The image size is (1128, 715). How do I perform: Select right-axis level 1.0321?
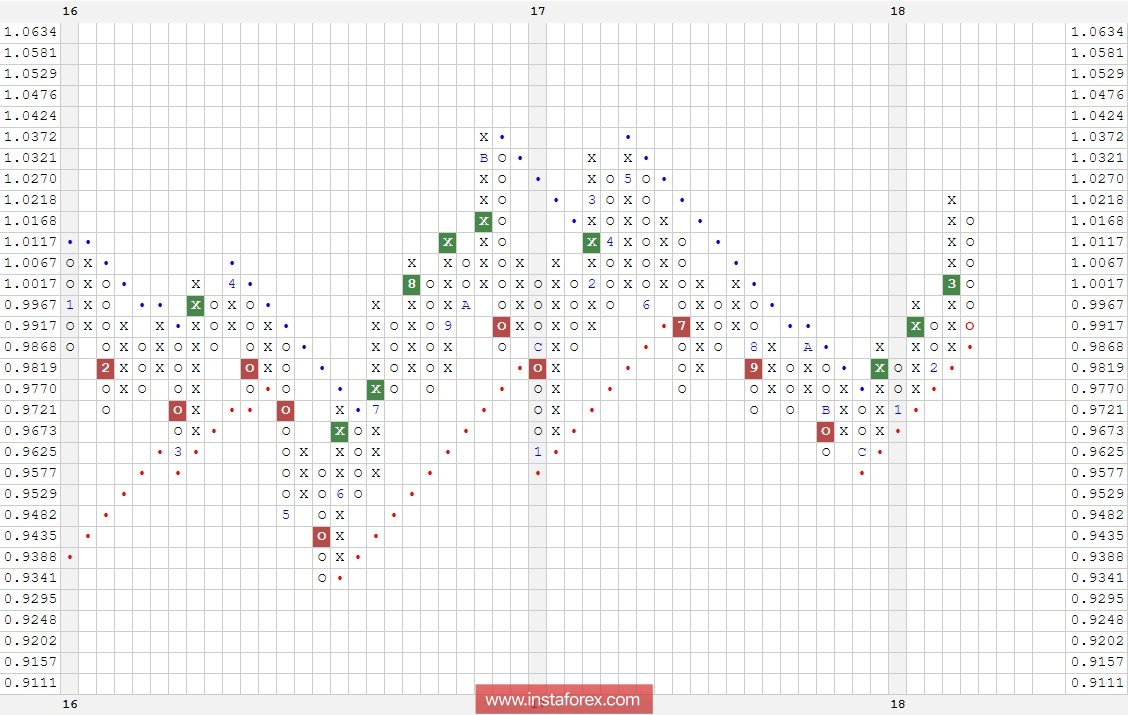point(1097,158)
